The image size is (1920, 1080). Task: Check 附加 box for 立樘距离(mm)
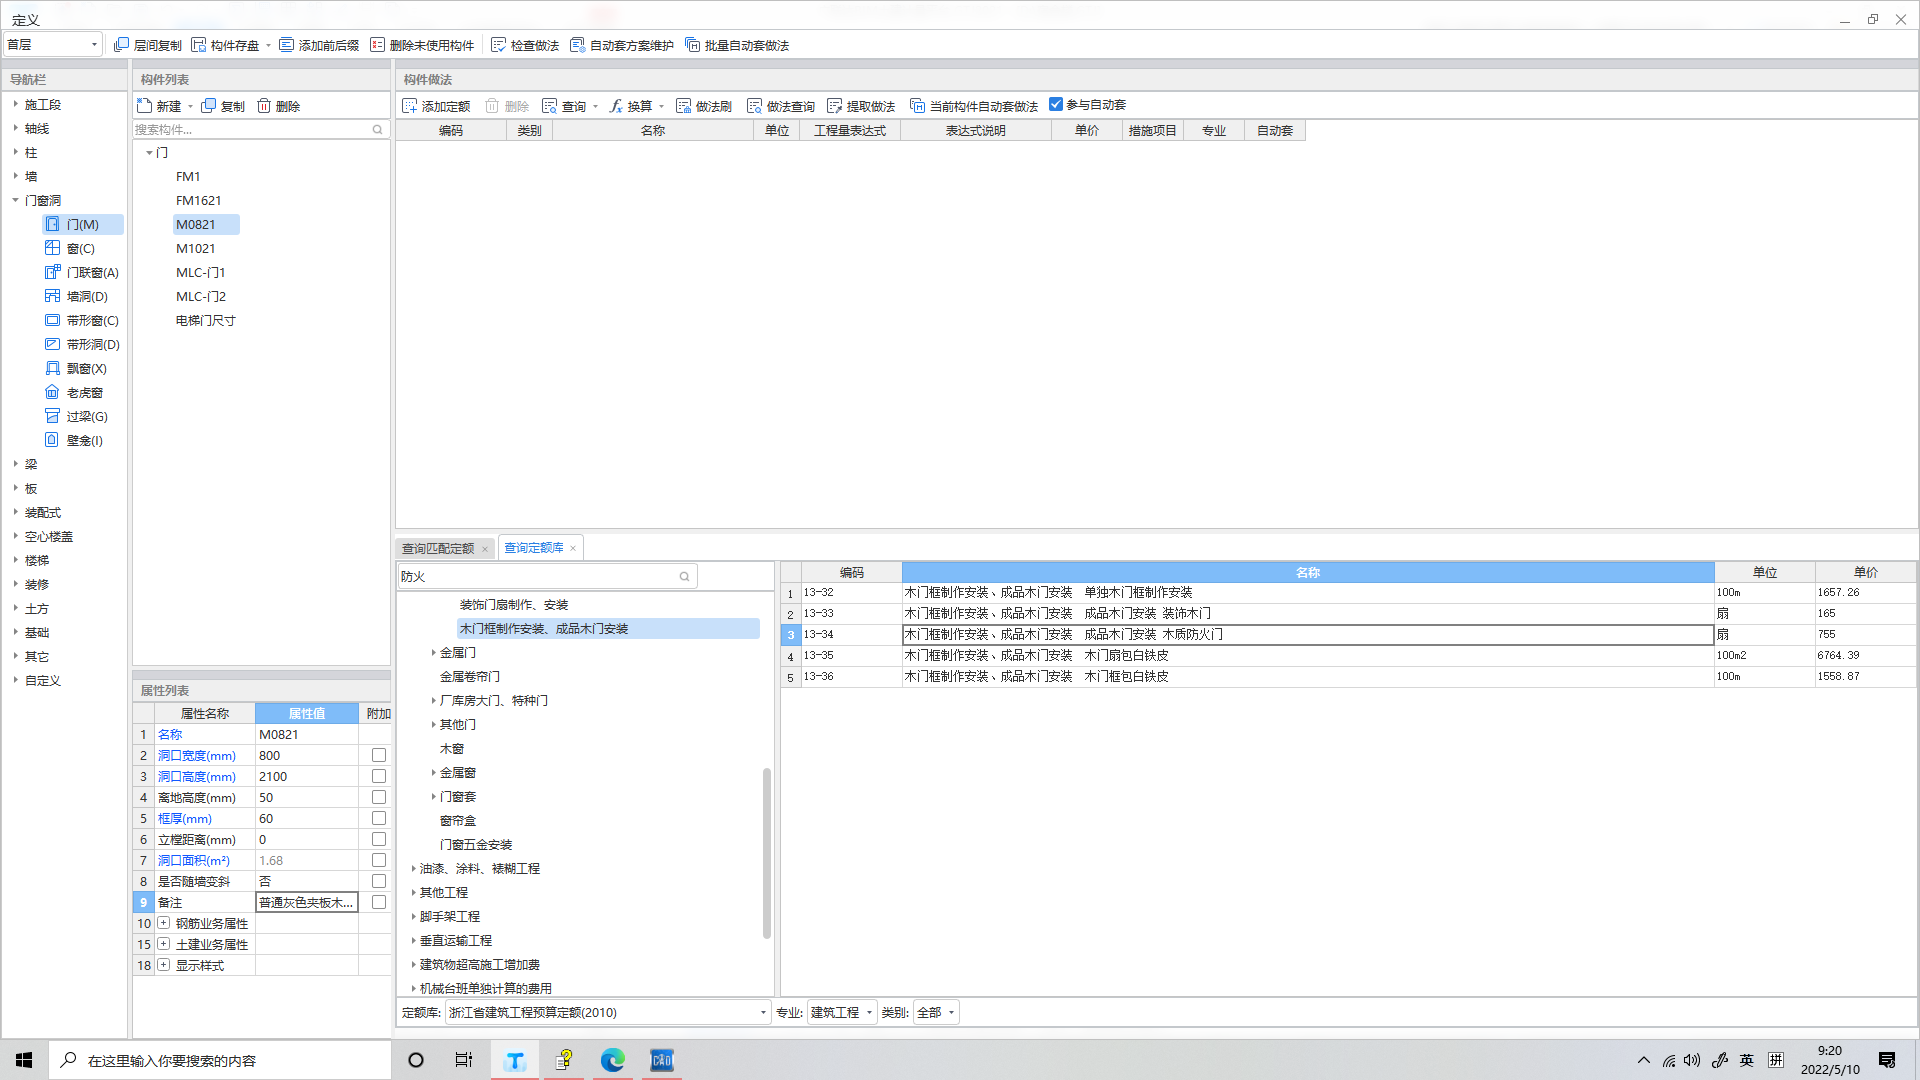[x=379, y=839]
